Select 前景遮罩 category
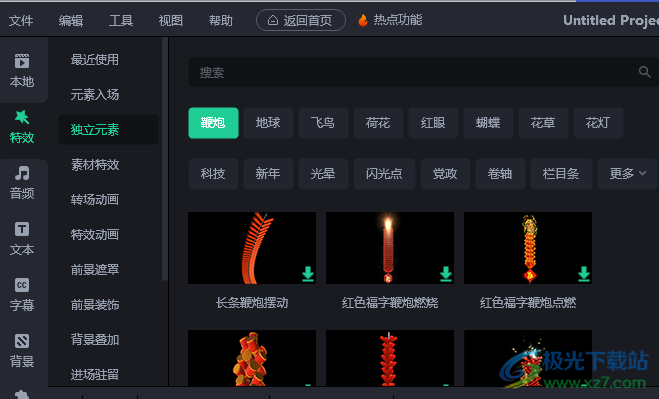Image resolution: width=659 pixels, height=399 pixels. [95, 269]
